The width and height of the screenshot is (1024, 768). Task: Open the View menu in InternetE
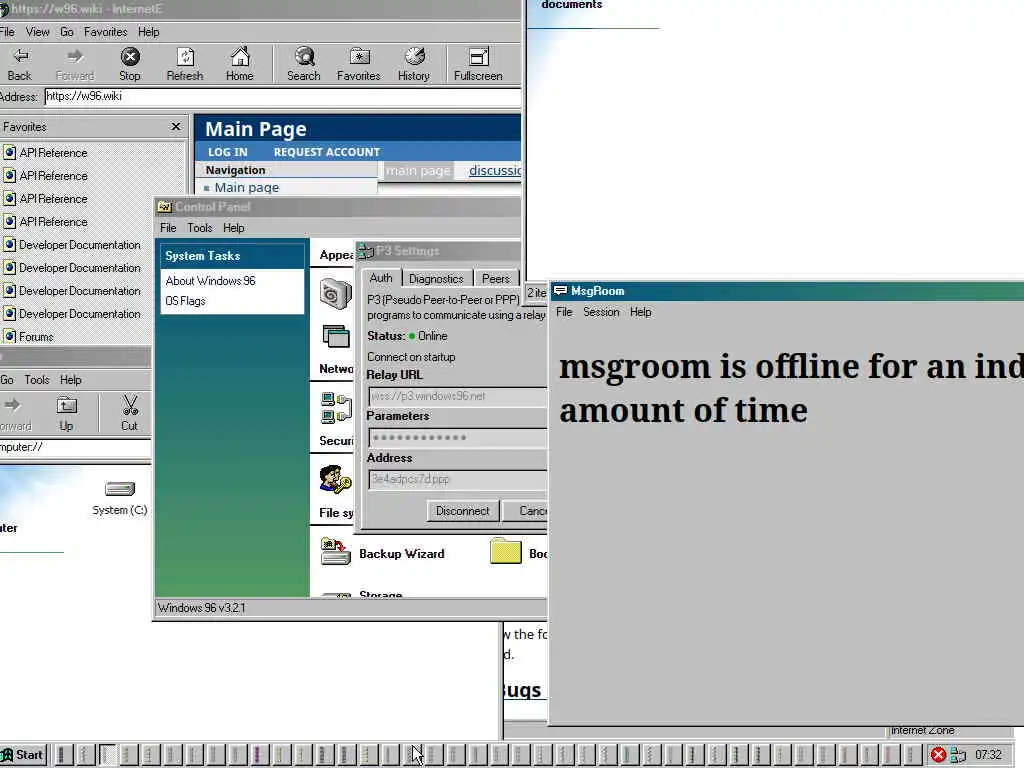click(x=37, y=32)
